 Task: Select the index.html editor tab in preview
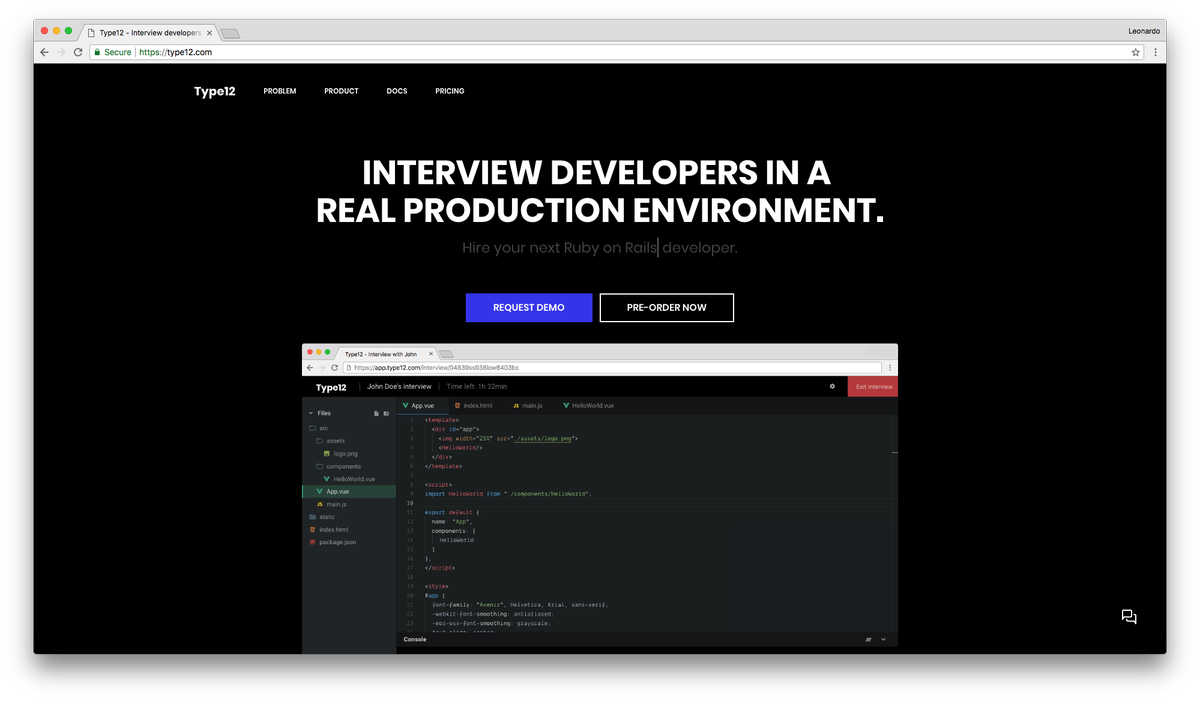(472, 406)
